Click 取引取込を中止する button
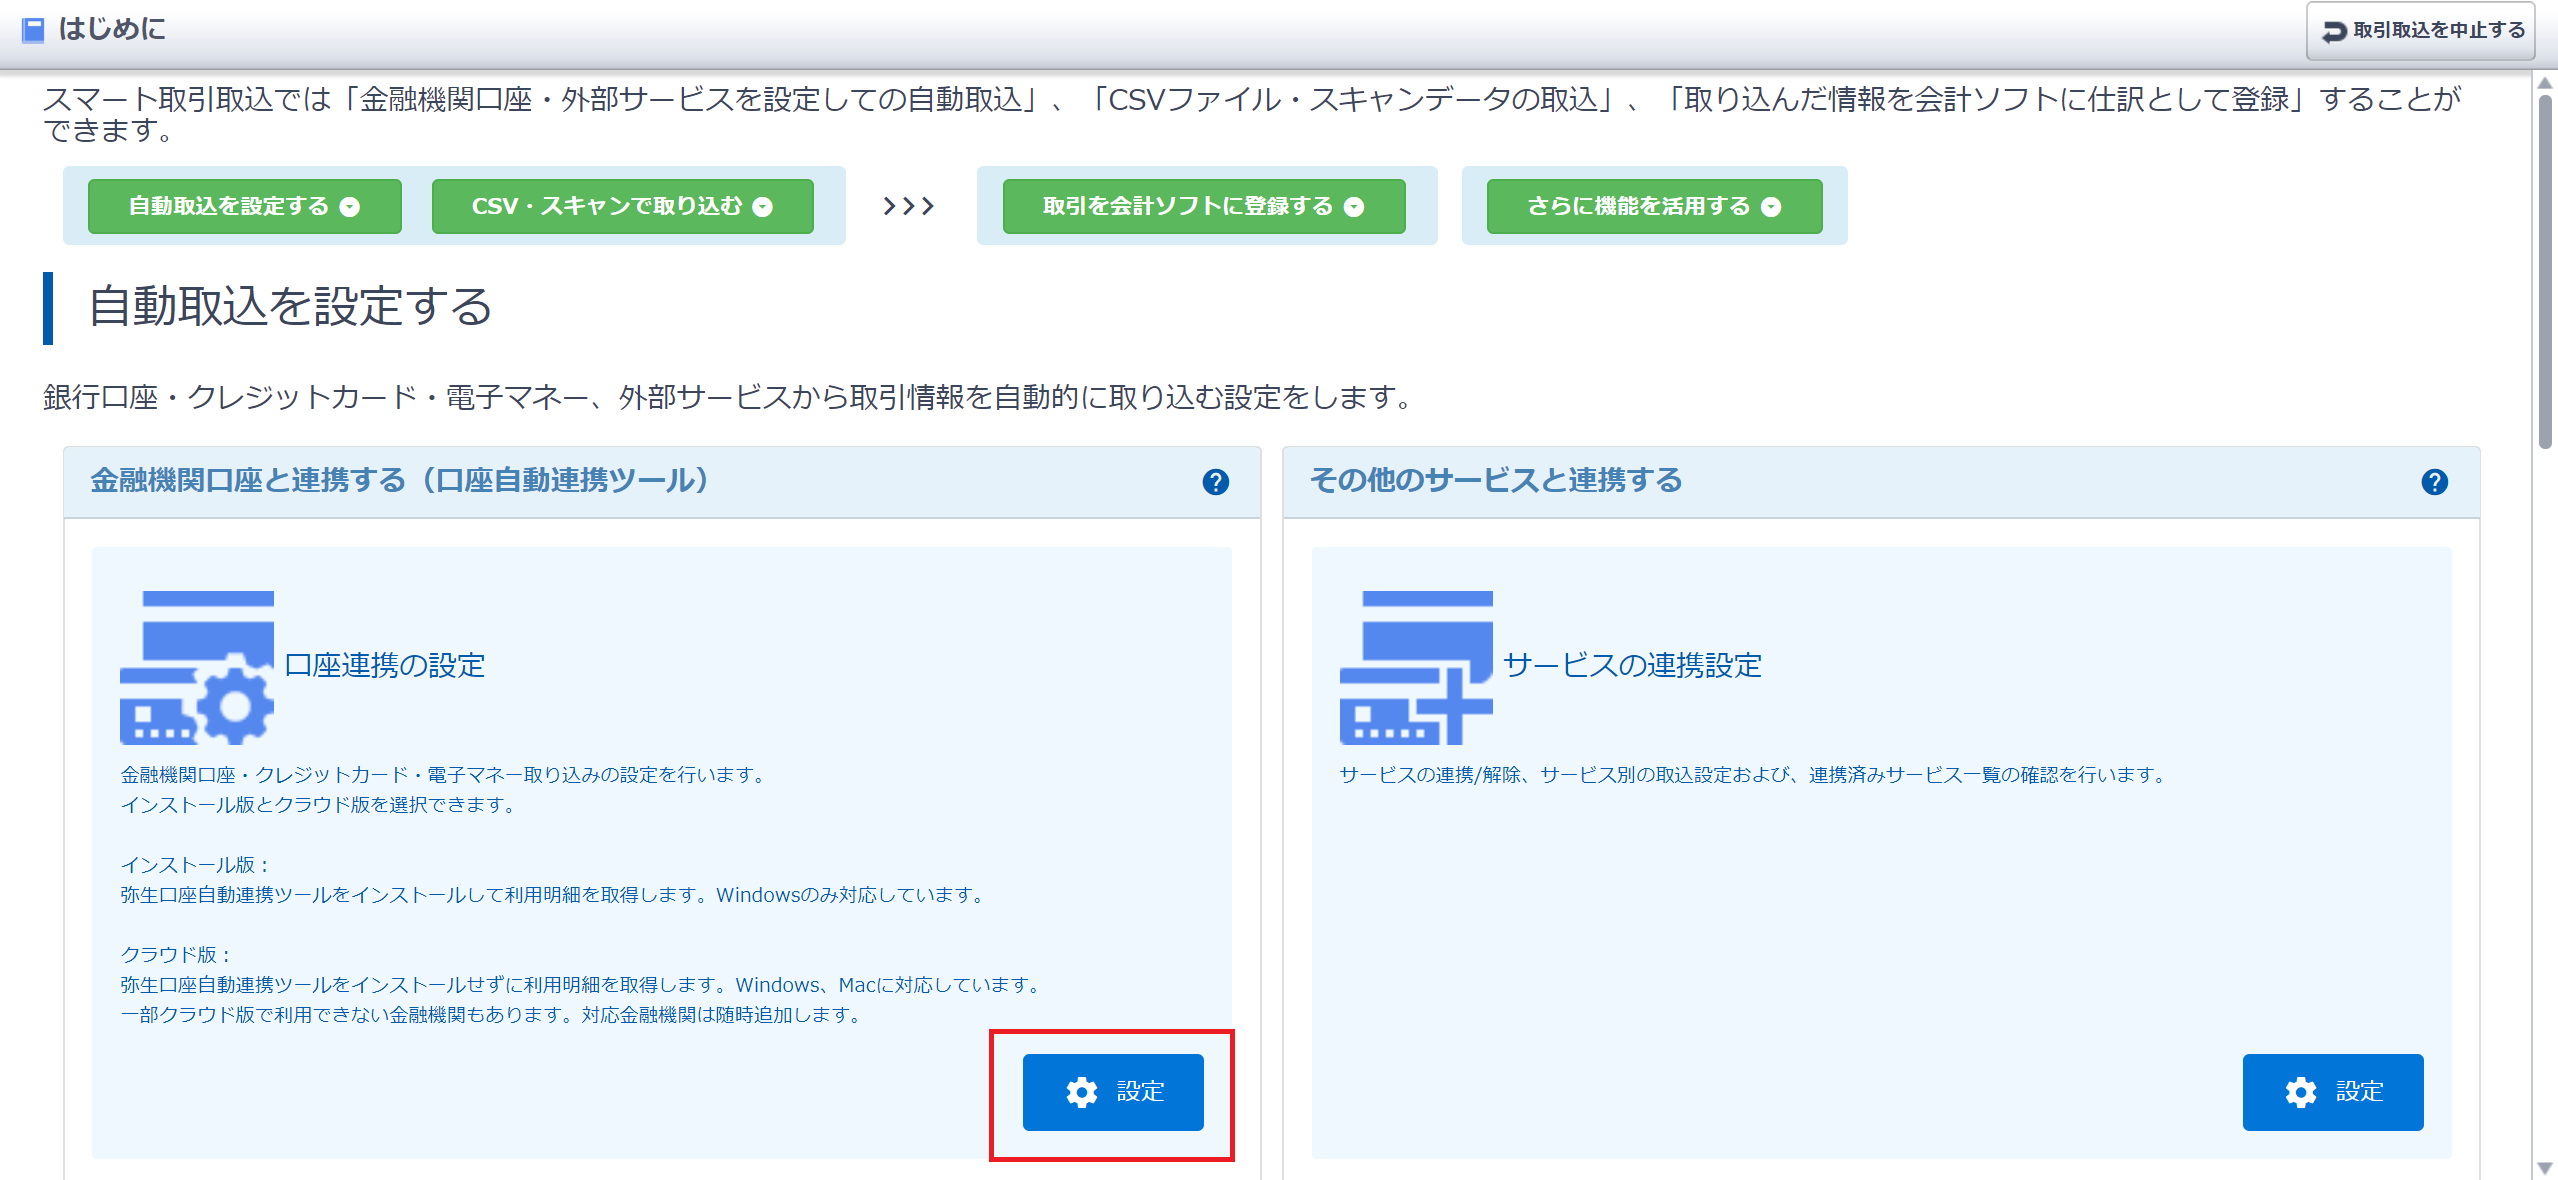 [2420, 31]
